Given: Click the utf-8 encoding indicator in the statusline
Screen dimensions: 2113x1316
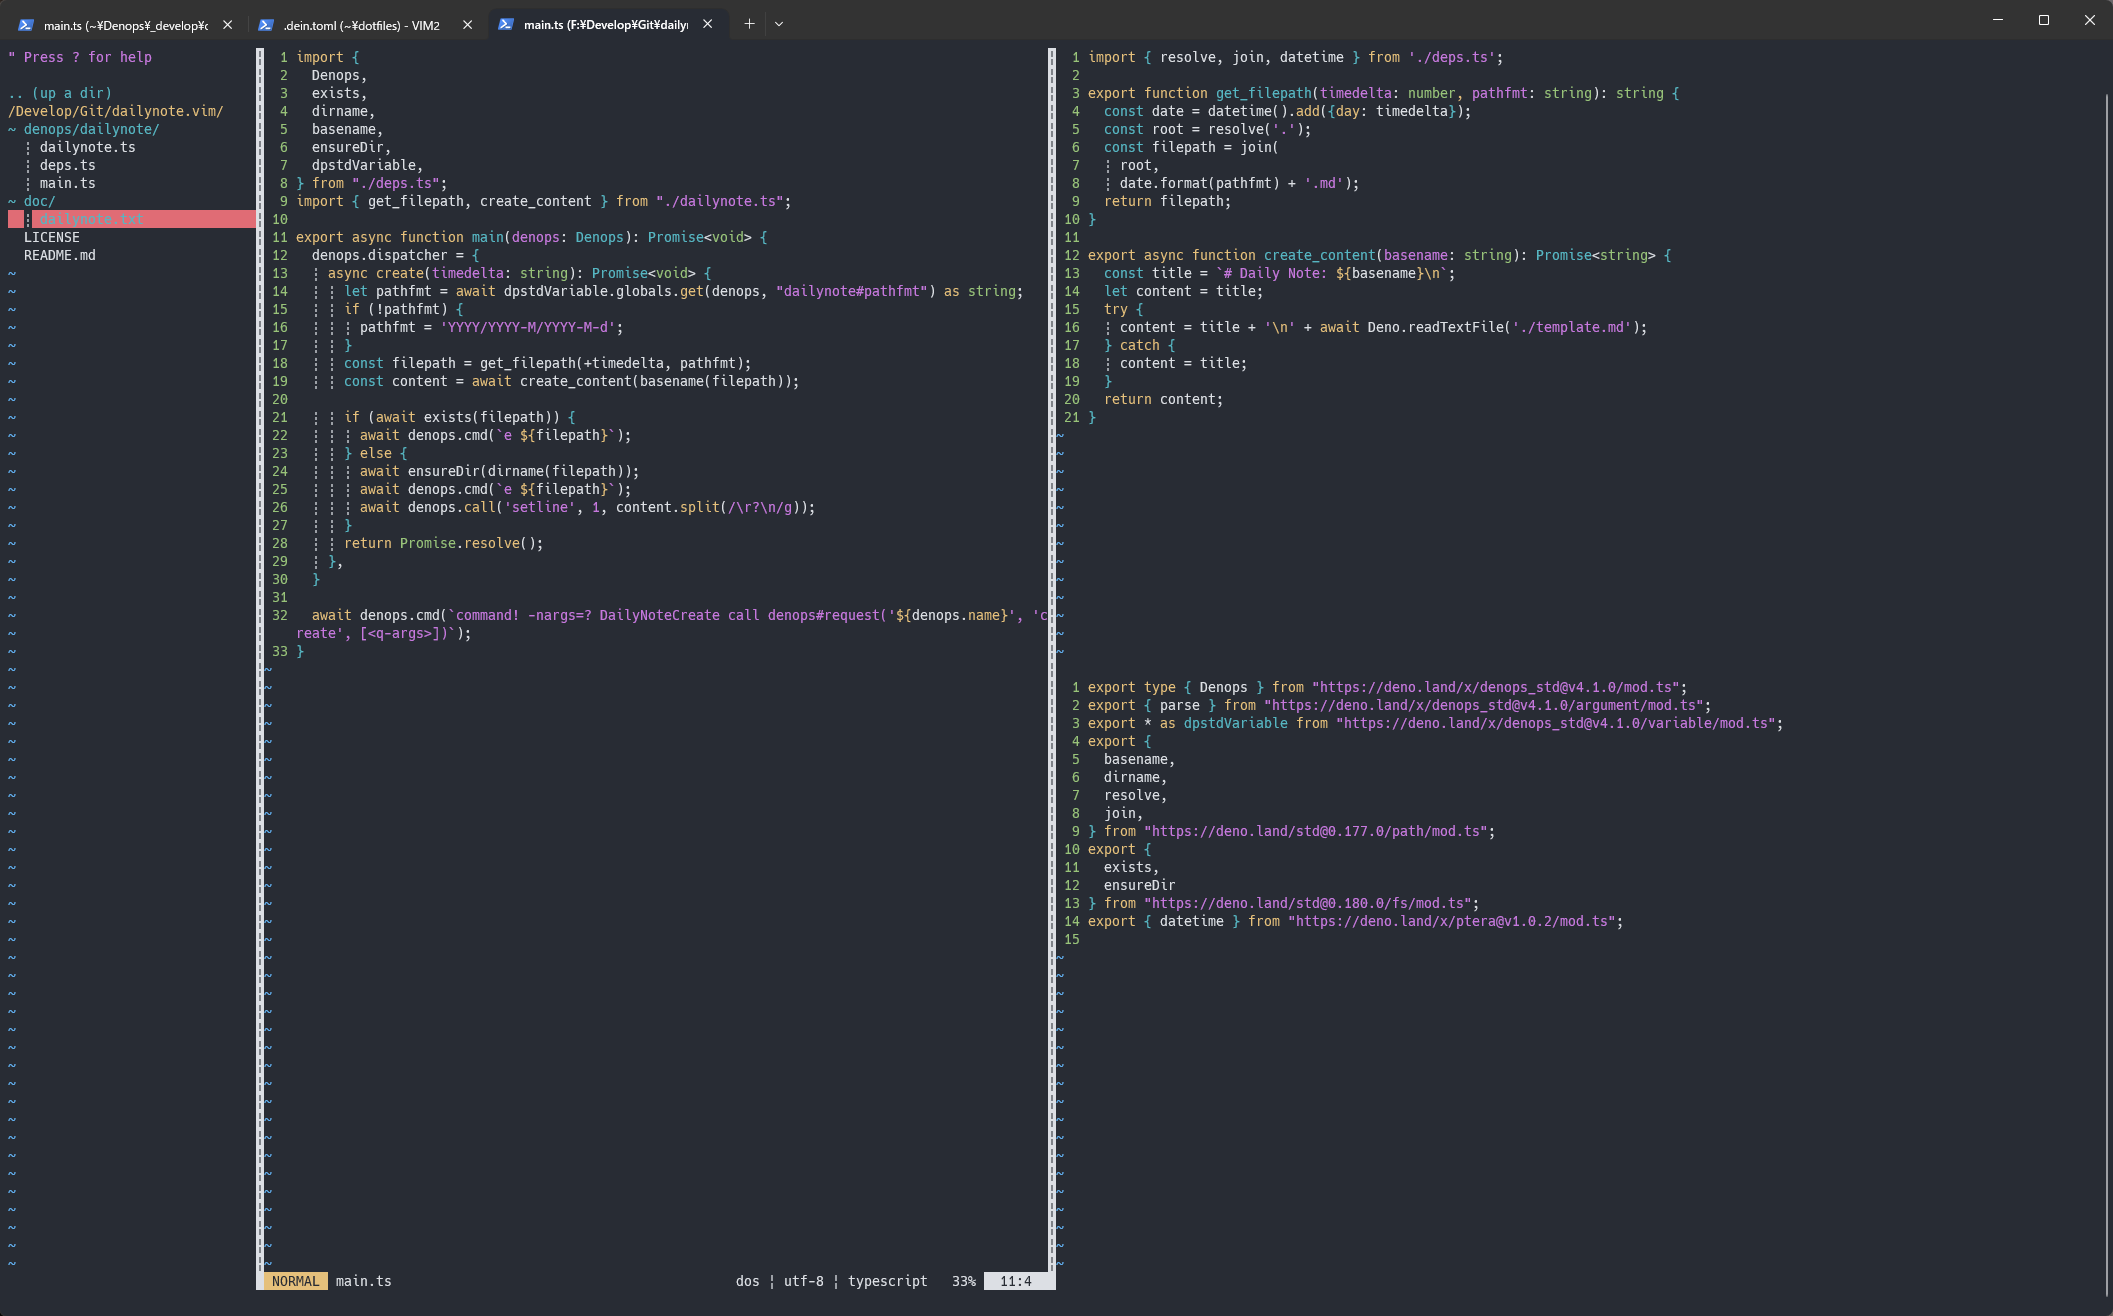Looking at the screenshot, I should (805, 1281).
